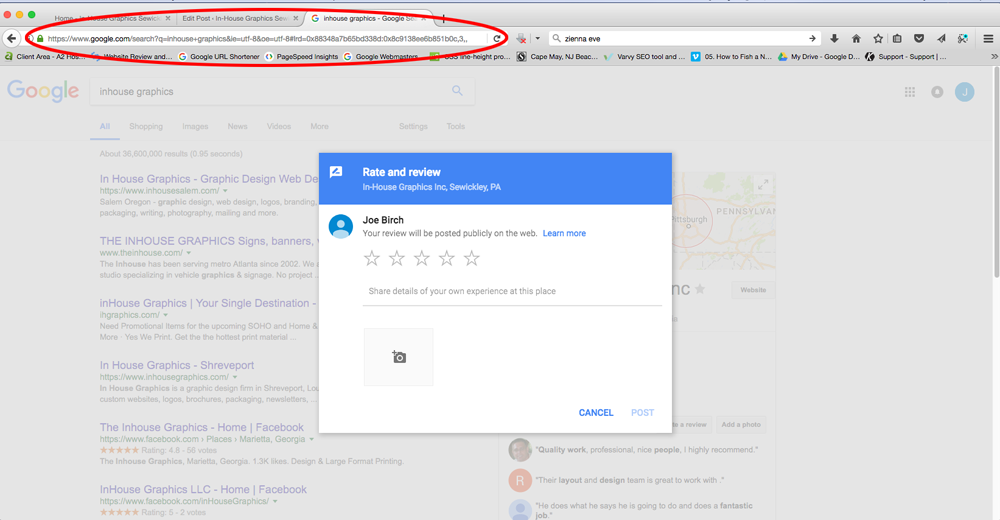Click the Website button in business panel
This screenshot has width=1000, height=520.
pyautogui.click(x=753, y=290)
